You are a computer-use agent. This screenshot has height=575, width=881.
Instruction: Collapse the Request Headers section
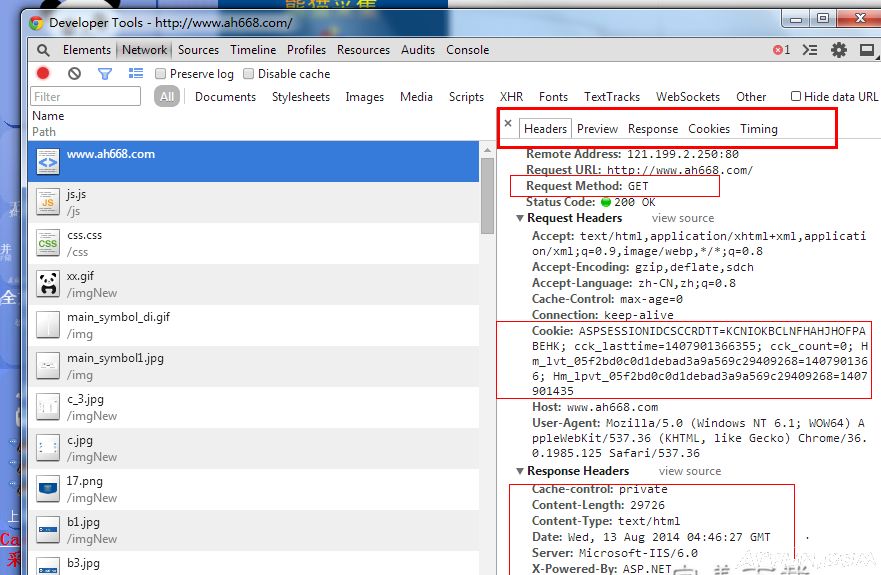pyautogui.click(x=520, y=218)
